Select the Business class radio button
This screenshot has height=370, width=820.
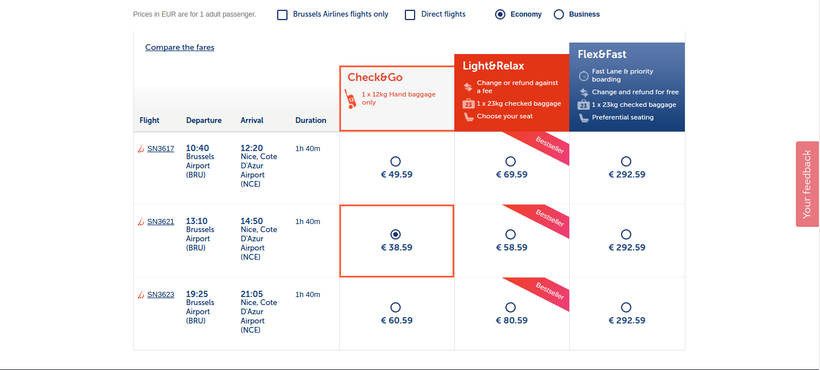[x=559, y=15]
